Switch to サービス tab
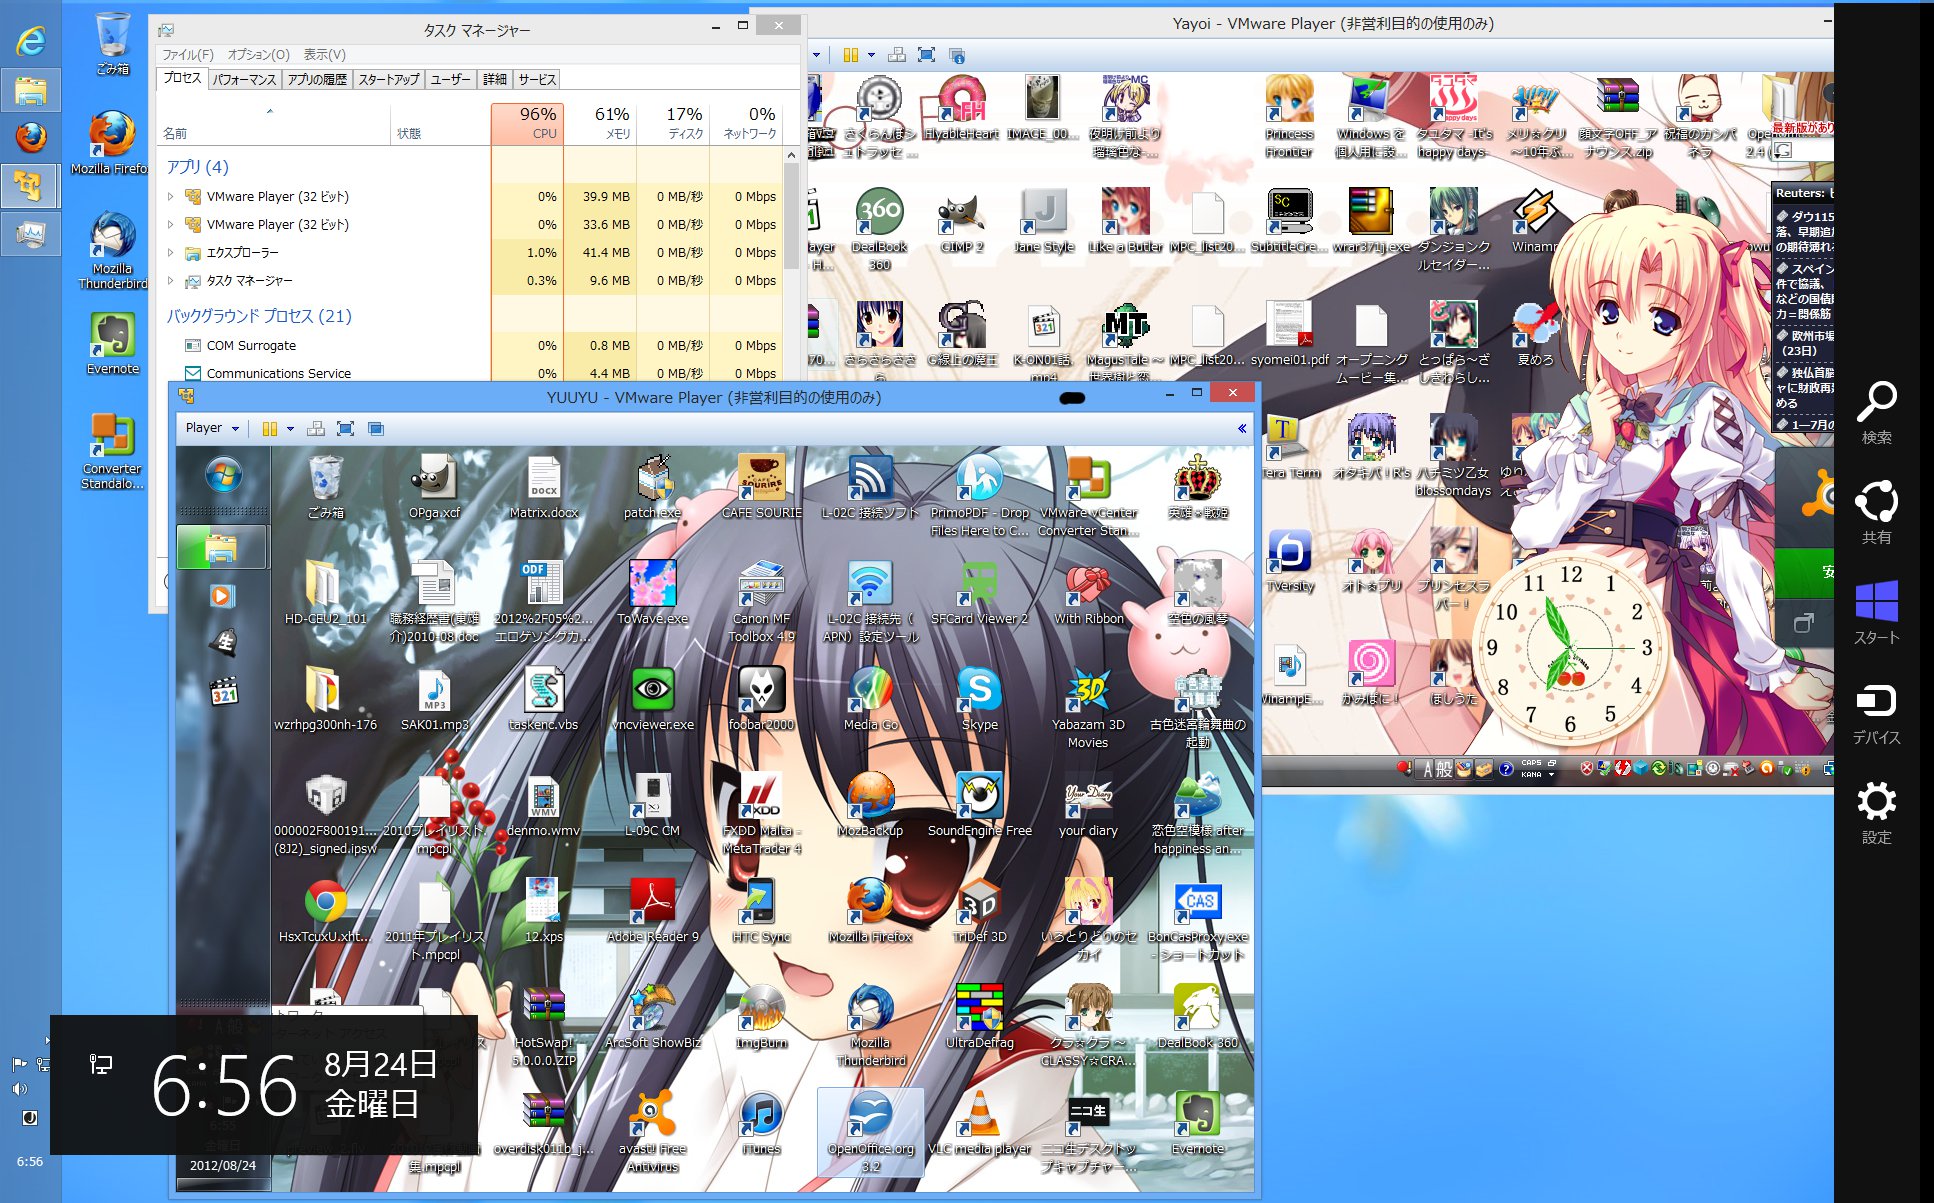Image resolution: width=1934 pixels, height=1203 pixels. pyautogui.click(x=537, y=79)
